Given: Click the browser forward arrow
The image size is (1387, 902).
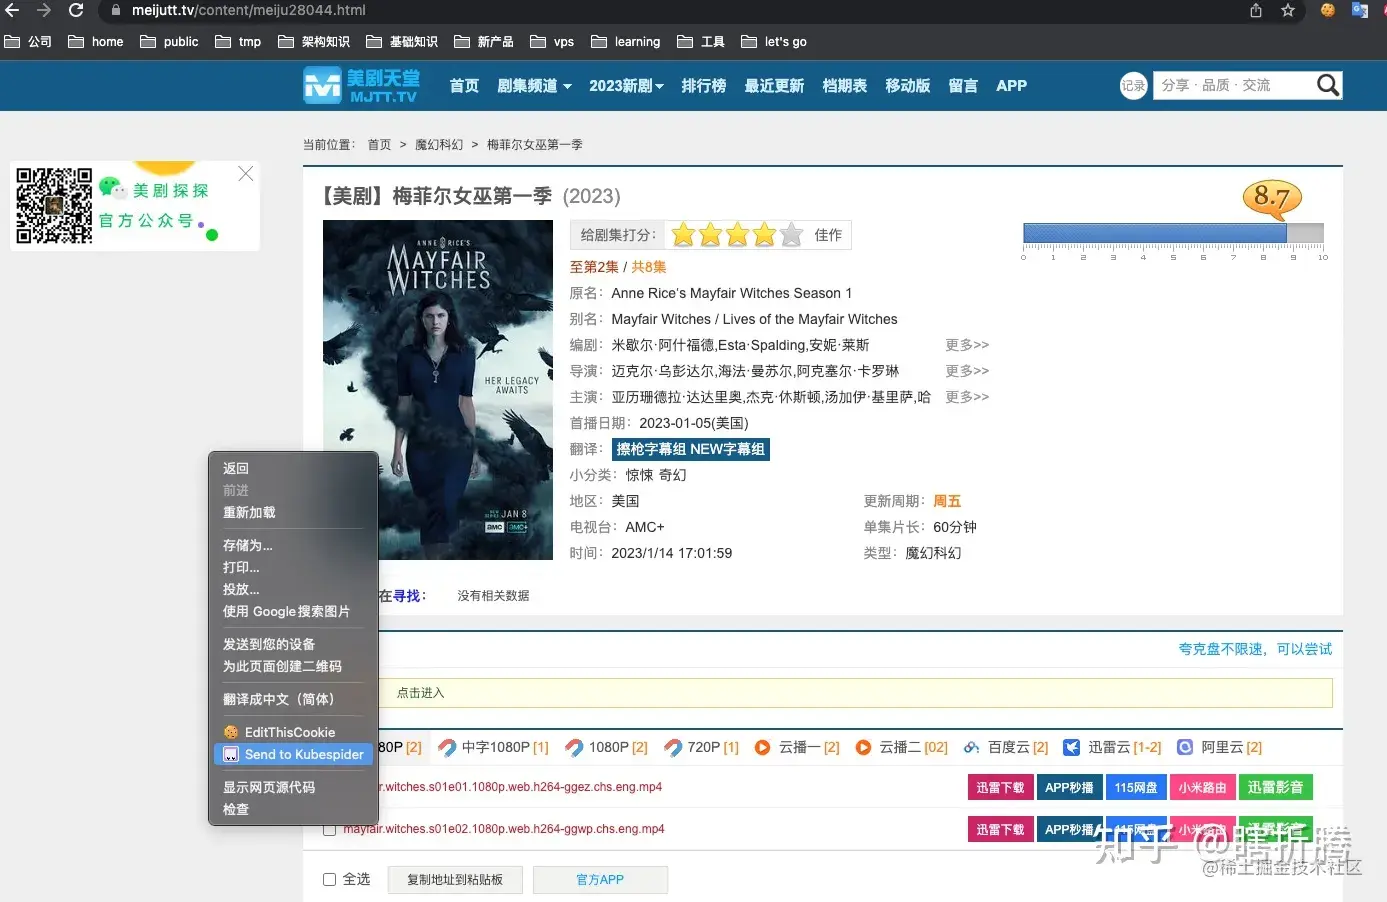Looking at the screenshot, I should coord(44,10).
